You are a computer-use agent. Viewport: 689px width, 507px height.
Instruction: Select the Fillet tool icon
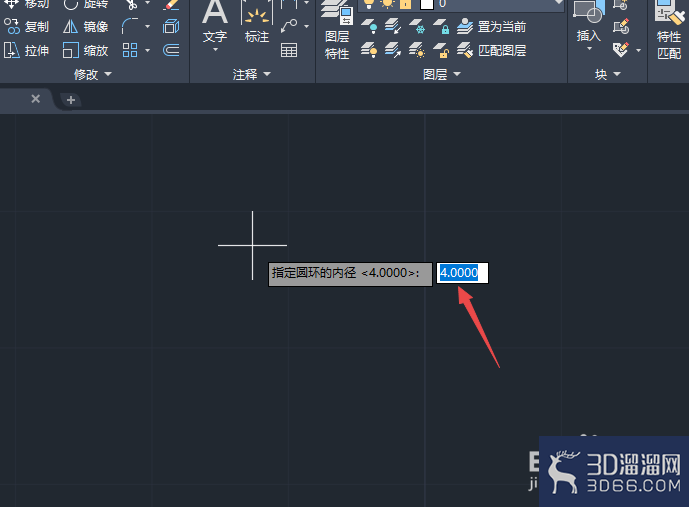coord(130,26)
